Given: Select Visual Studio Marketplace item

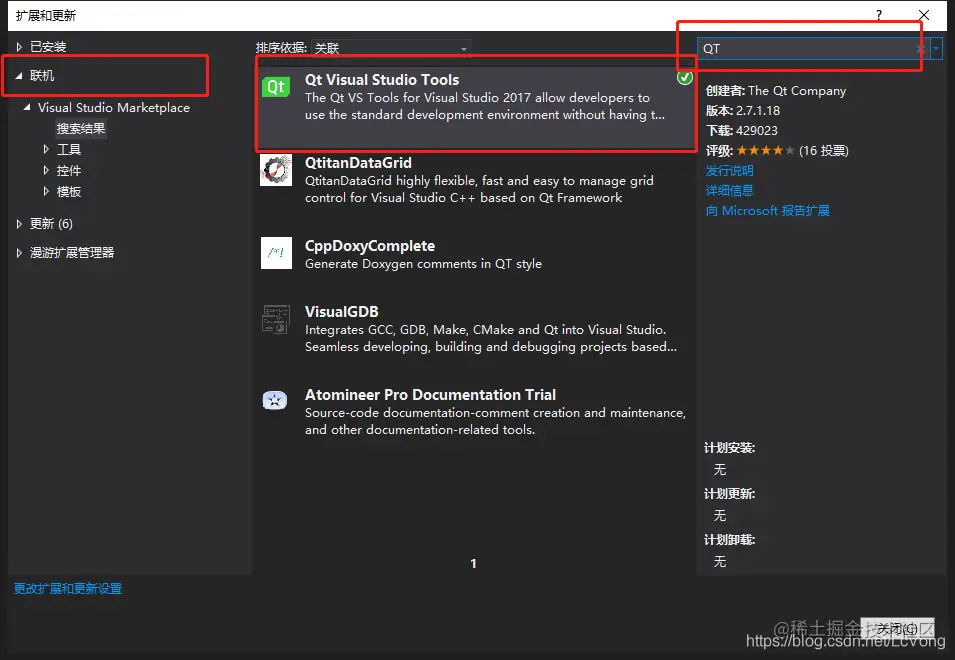Looking at the screenshot, I should coord(114,107).
